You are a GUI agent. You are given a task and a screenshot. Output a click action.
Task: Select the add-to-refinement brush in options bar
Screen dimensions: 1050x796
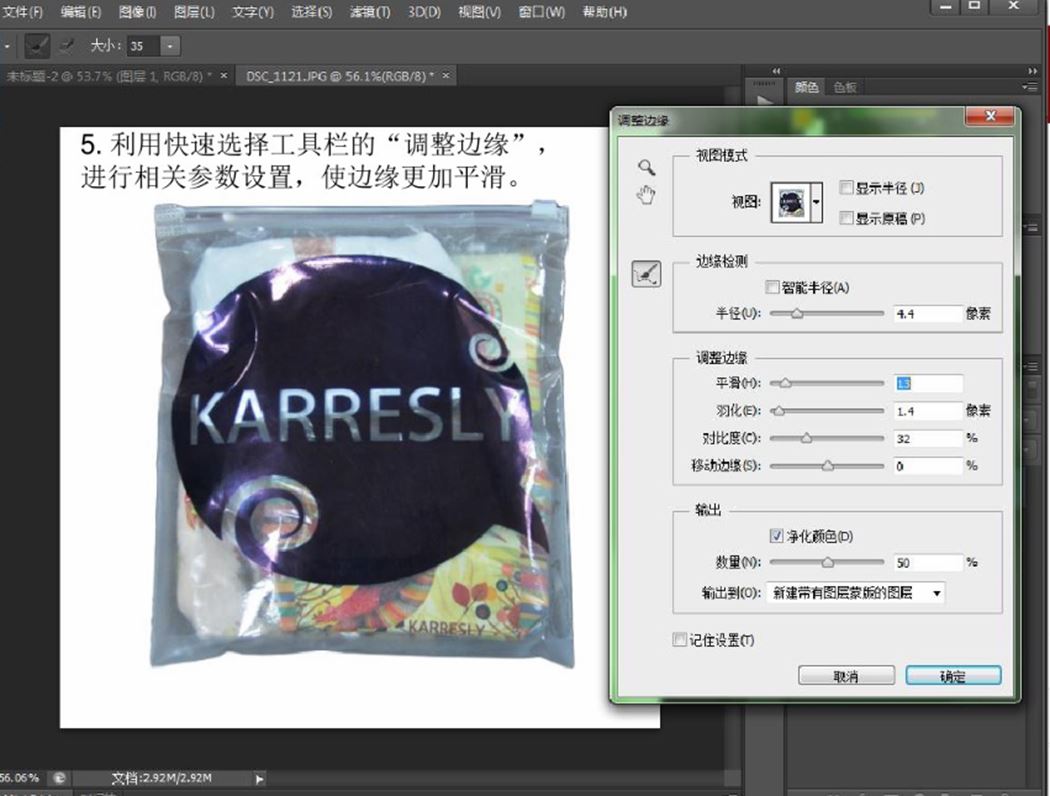pyautogui.click(x=37, y=45)
